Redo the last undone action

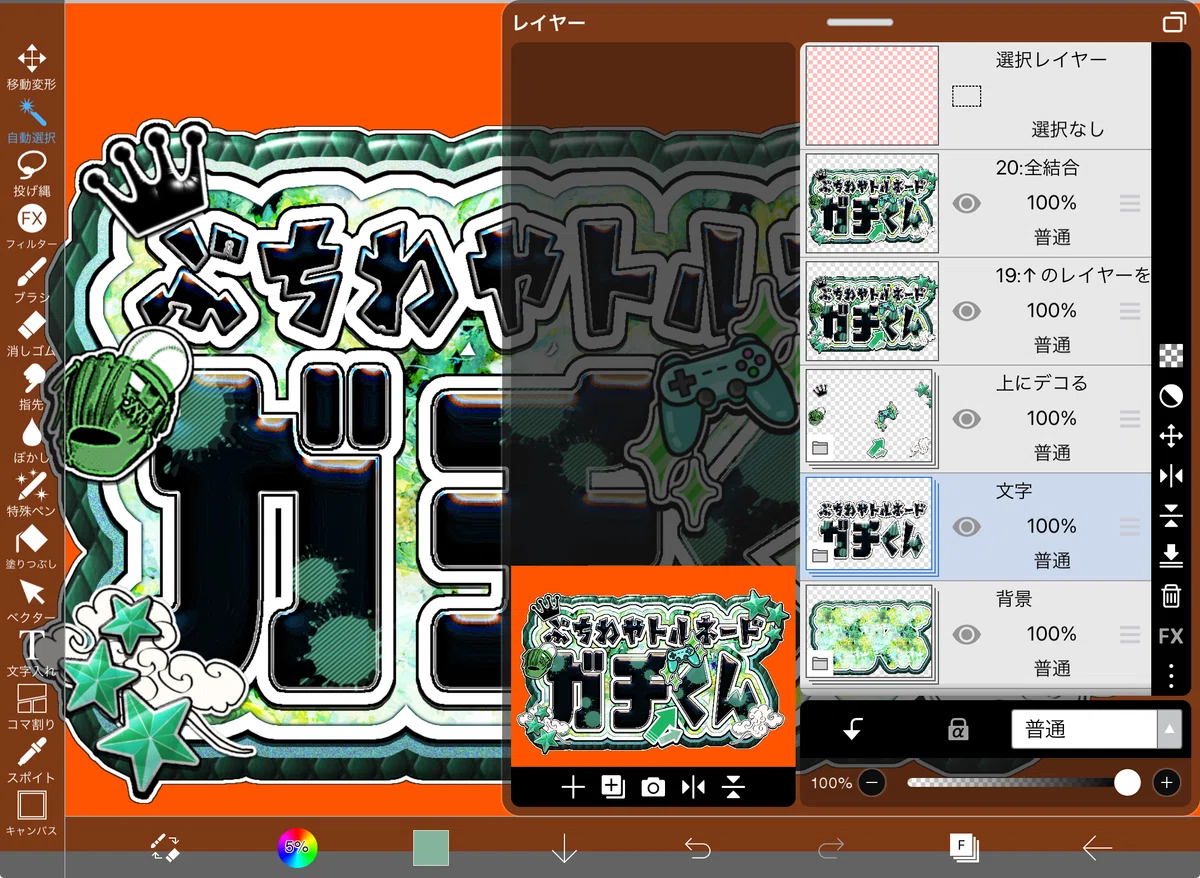(x=830, y=848)
